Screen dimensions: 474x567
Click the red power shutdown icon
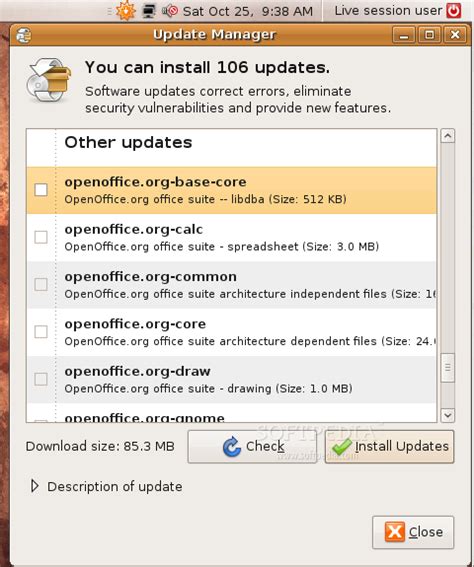(454, 10)
